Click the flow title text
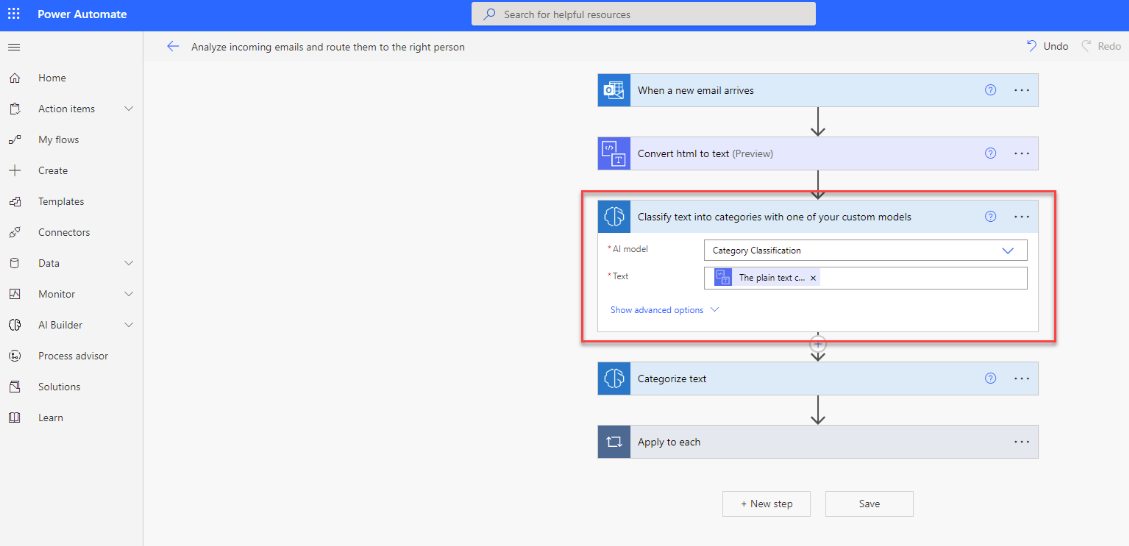Viewport: 1129px width, 546px height. tap(328, 47)
